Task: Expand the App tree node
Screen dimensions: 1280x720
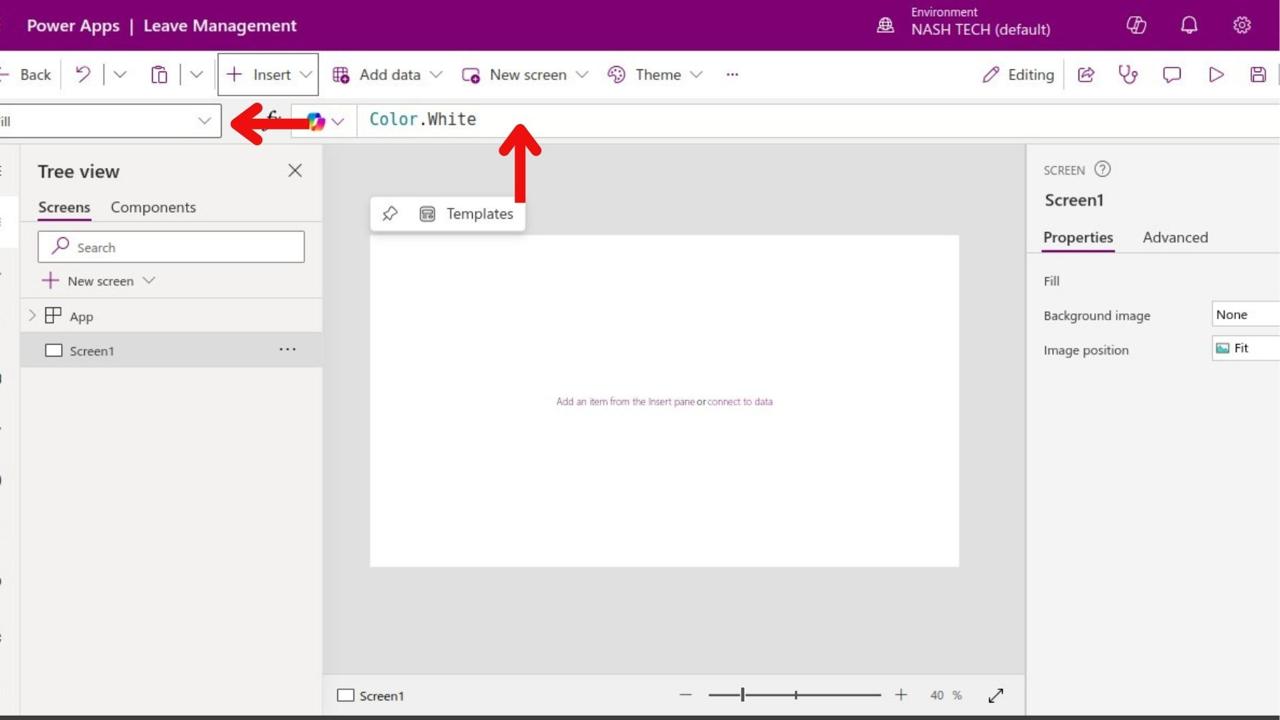Action: click(32, 316)
